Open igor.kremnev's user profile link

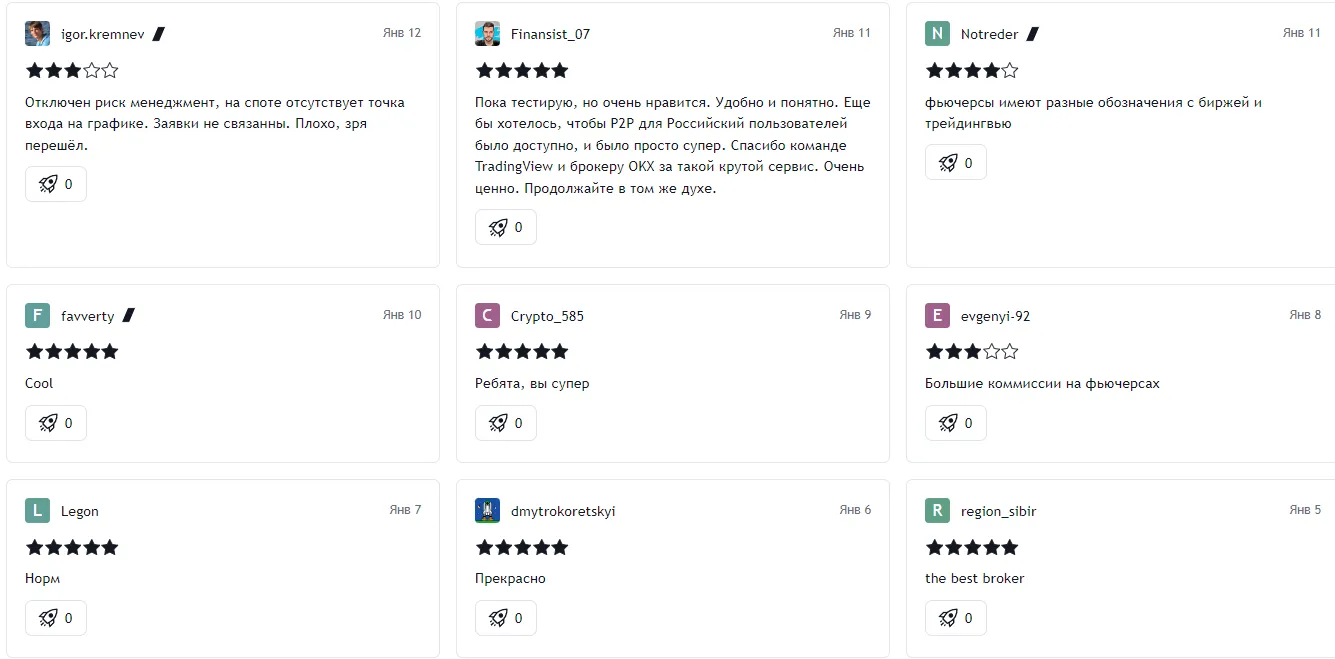point(102,34)
